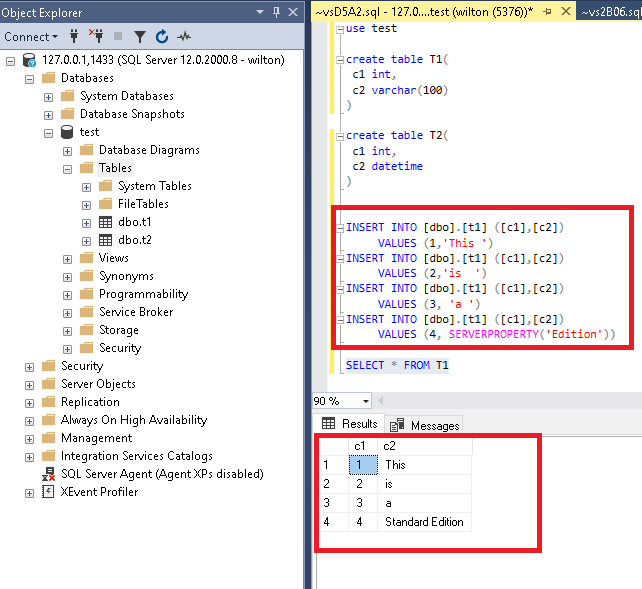Expand the Database Diagrams folder
The height and width of the screenshot is (589, 642).
[x=68, y=151]
